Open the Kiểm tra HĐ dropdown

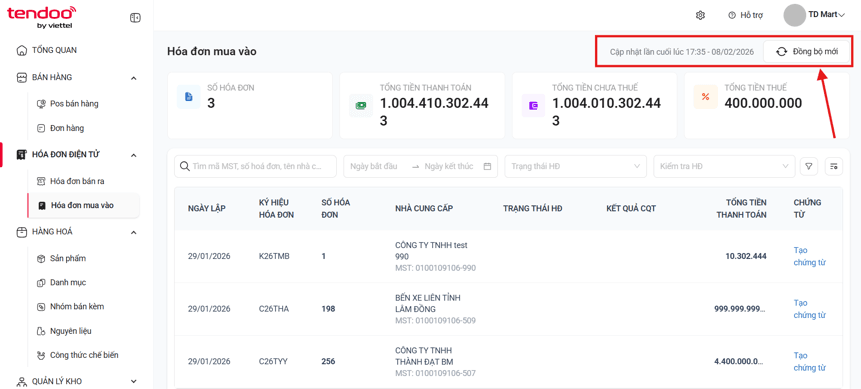pos(724,166)
